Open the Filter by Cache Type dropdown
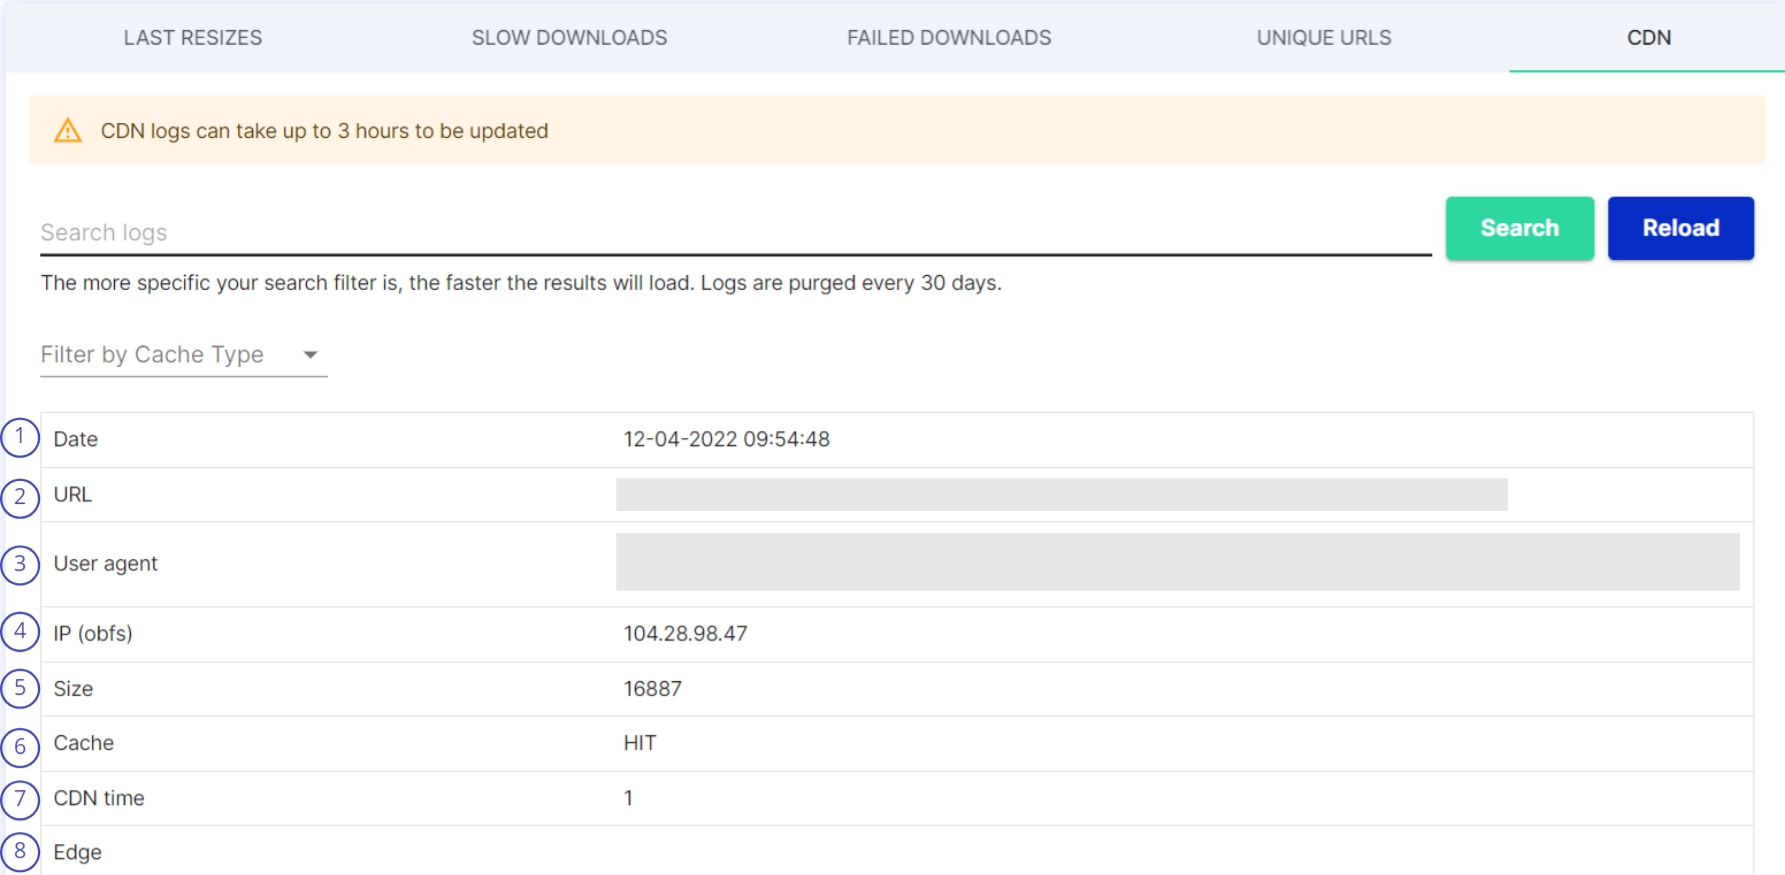 pos(183,355)
